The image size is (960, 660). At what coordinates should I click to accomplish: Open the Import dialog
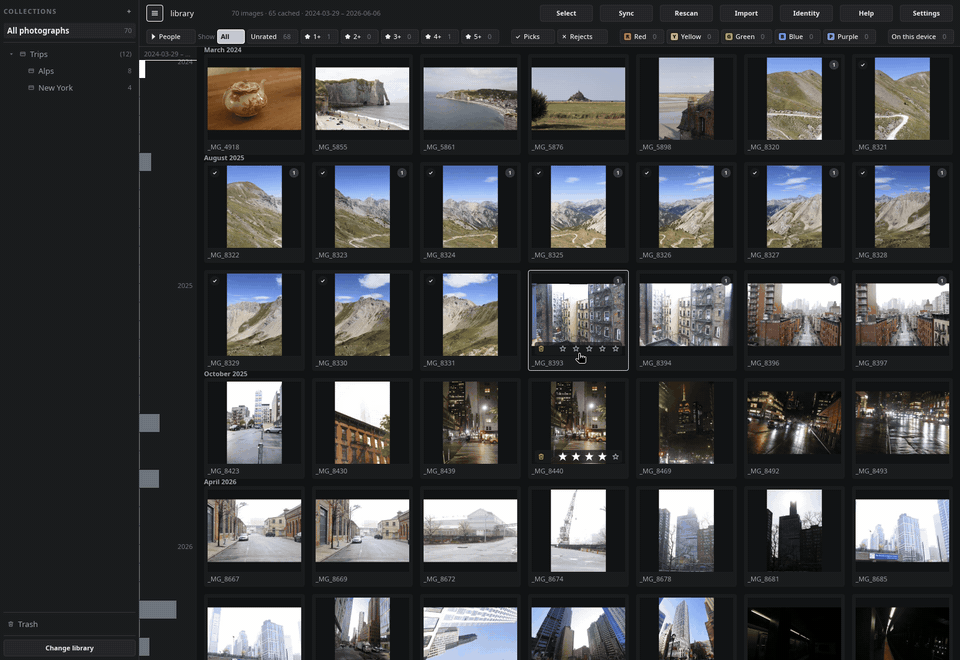click(746, 13)
